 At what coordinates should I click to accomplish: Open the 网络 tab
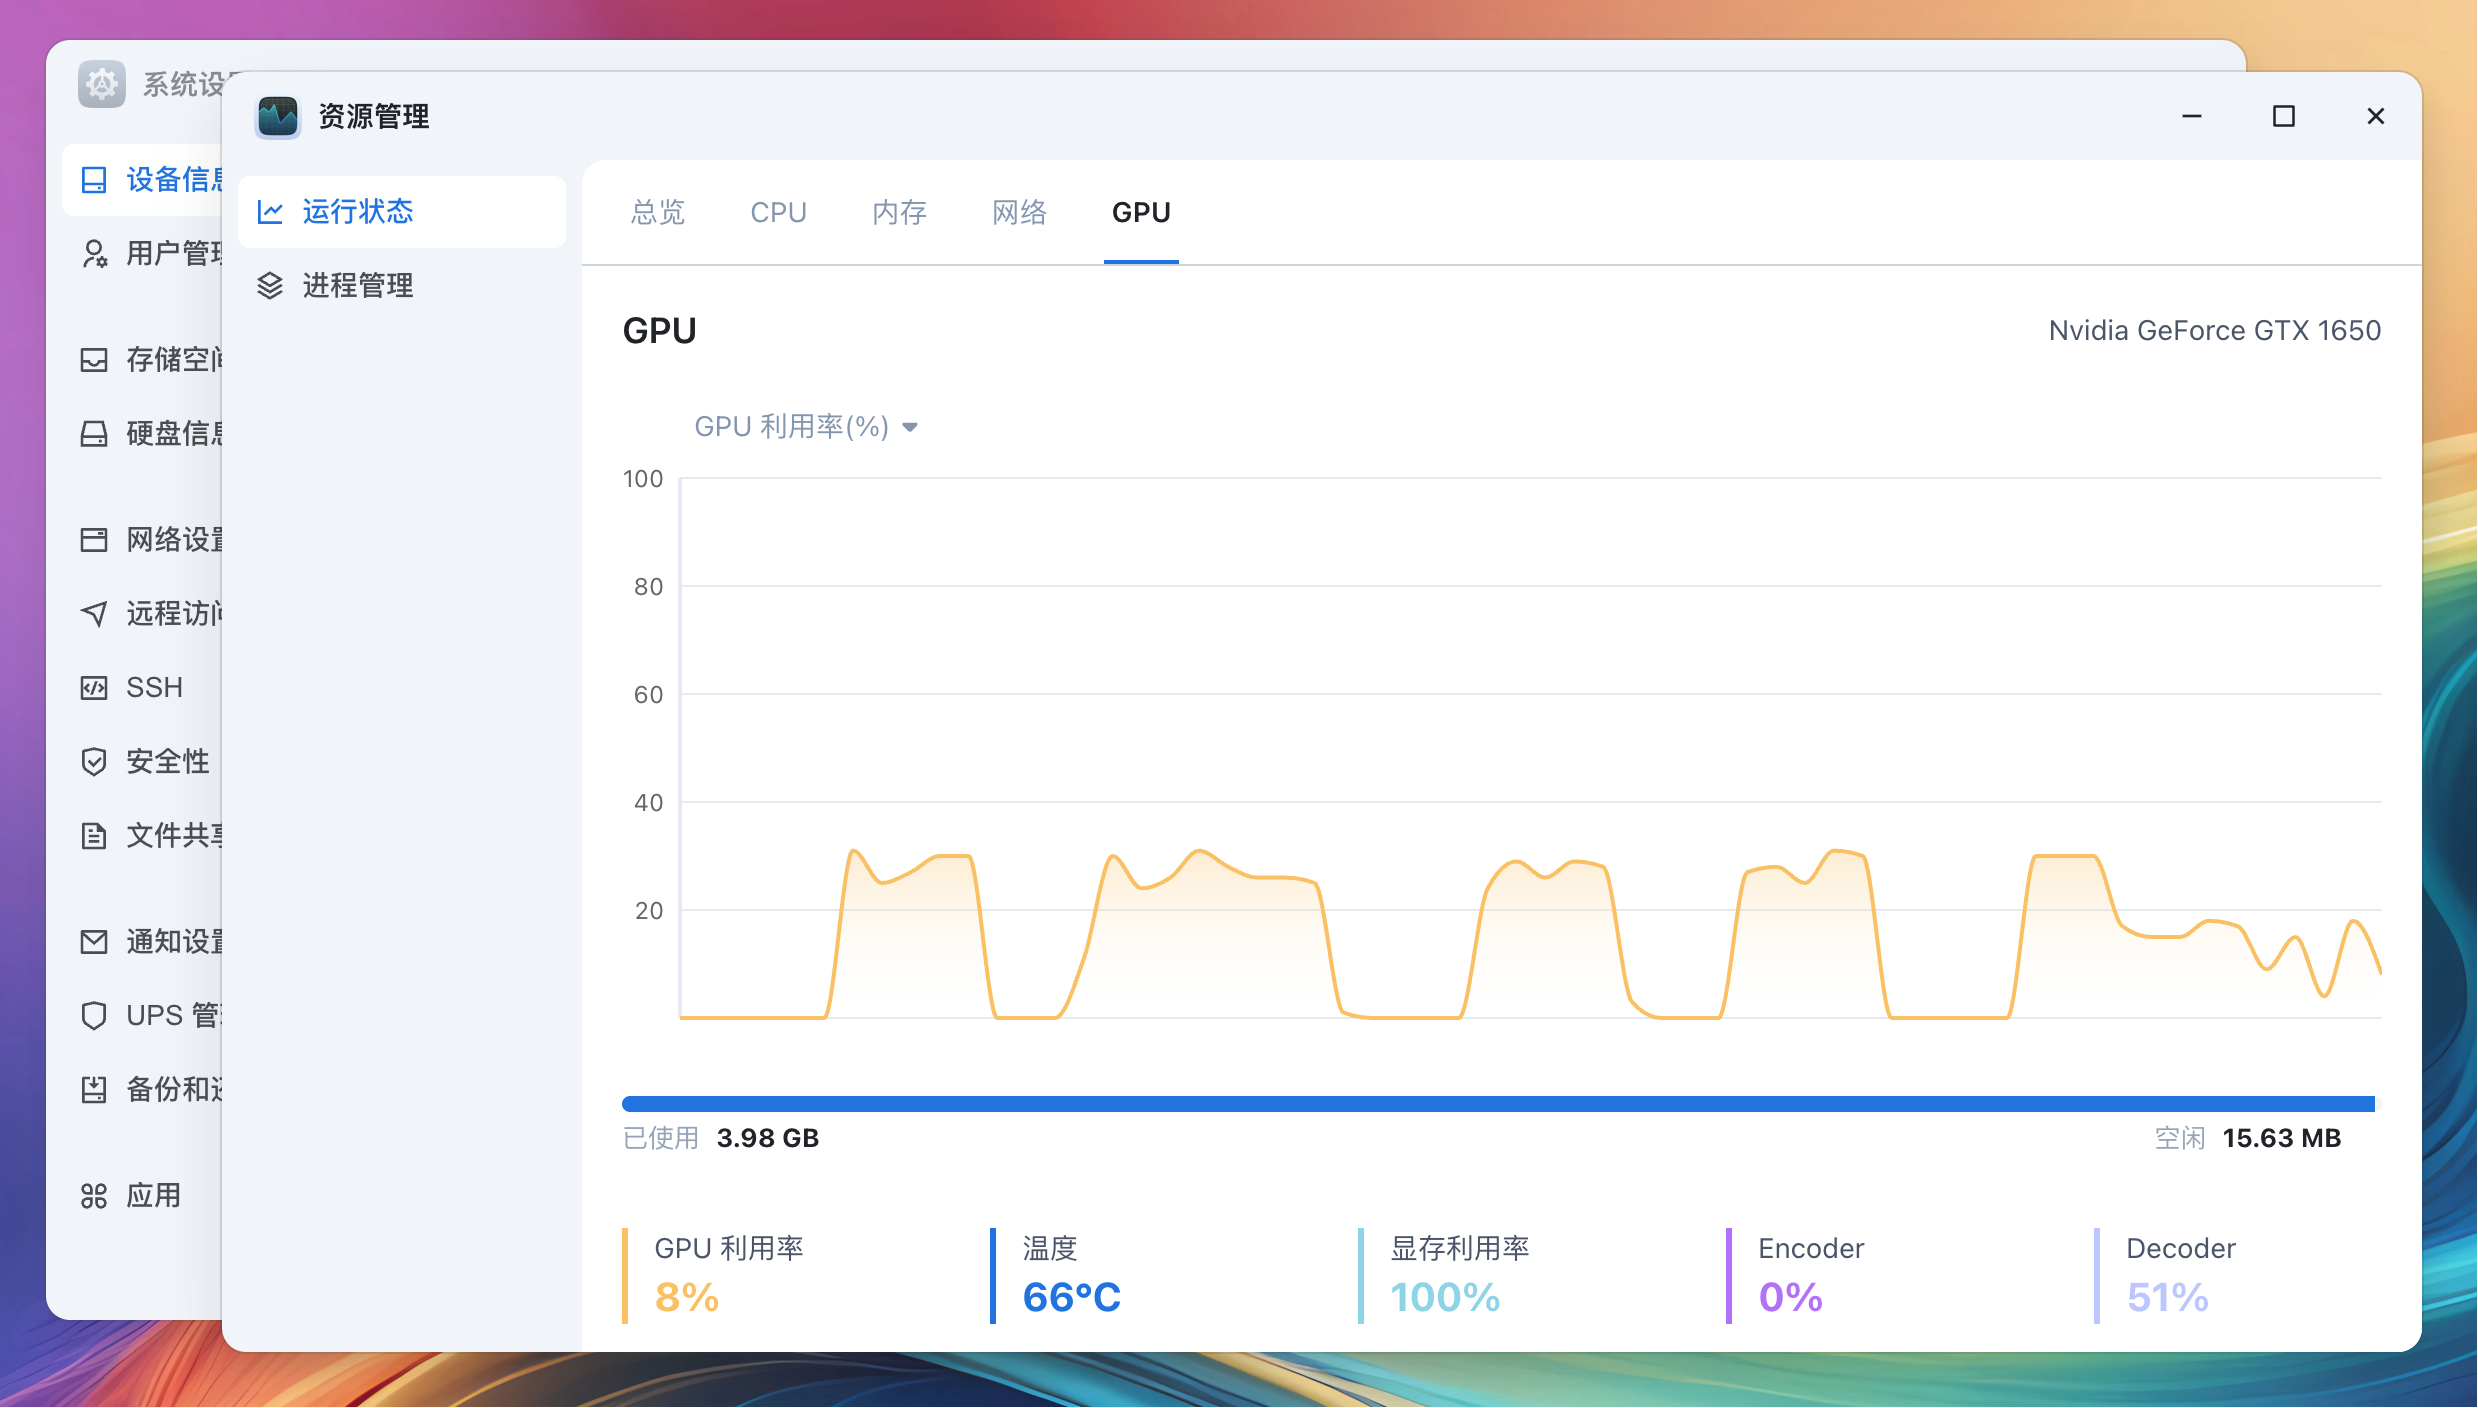pyautogui.click(x=1019, y=213)
